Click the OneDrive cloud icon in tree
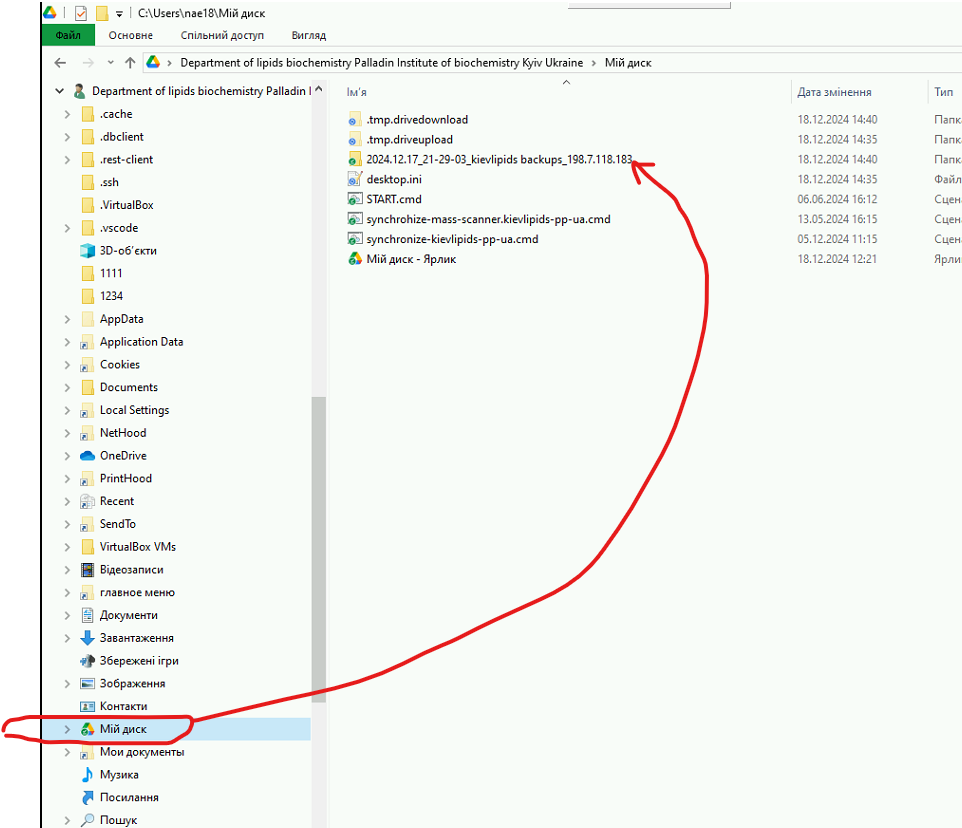This screenshot has height=828, width=962. pos(87,456)
